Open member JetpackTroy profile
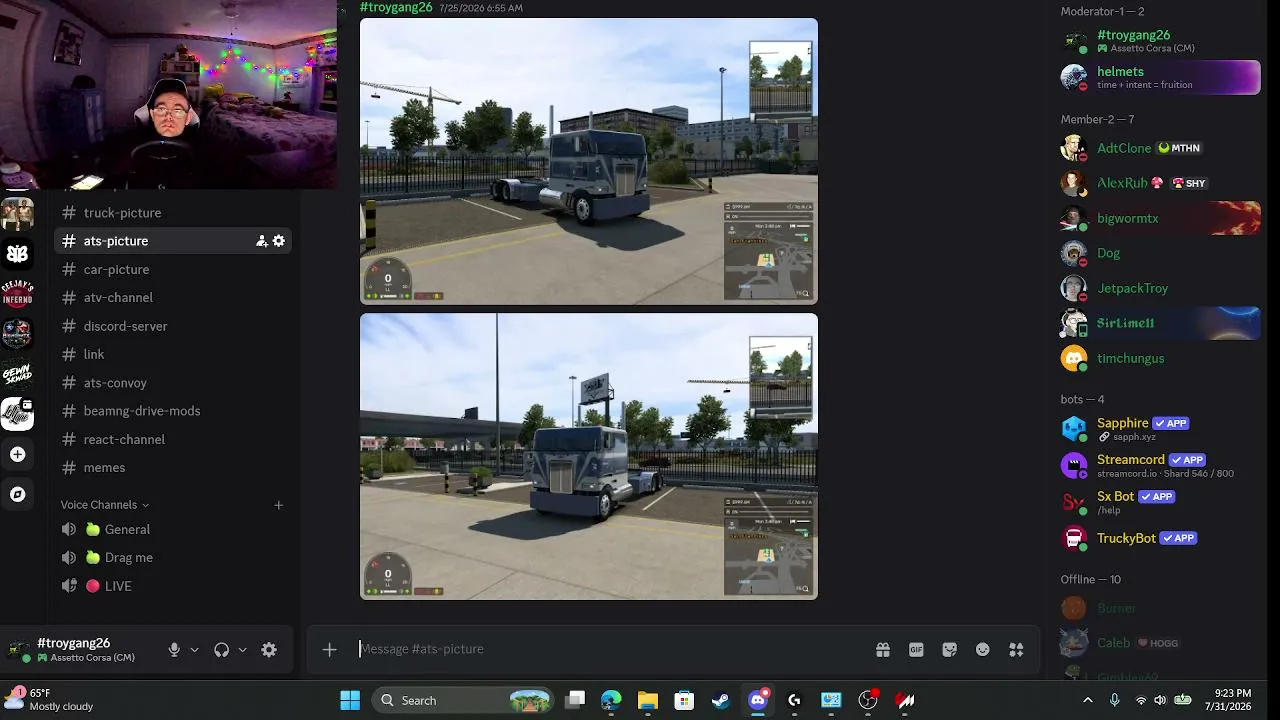The height and width of the screenshot is (720, 1280). (1160, 288)
